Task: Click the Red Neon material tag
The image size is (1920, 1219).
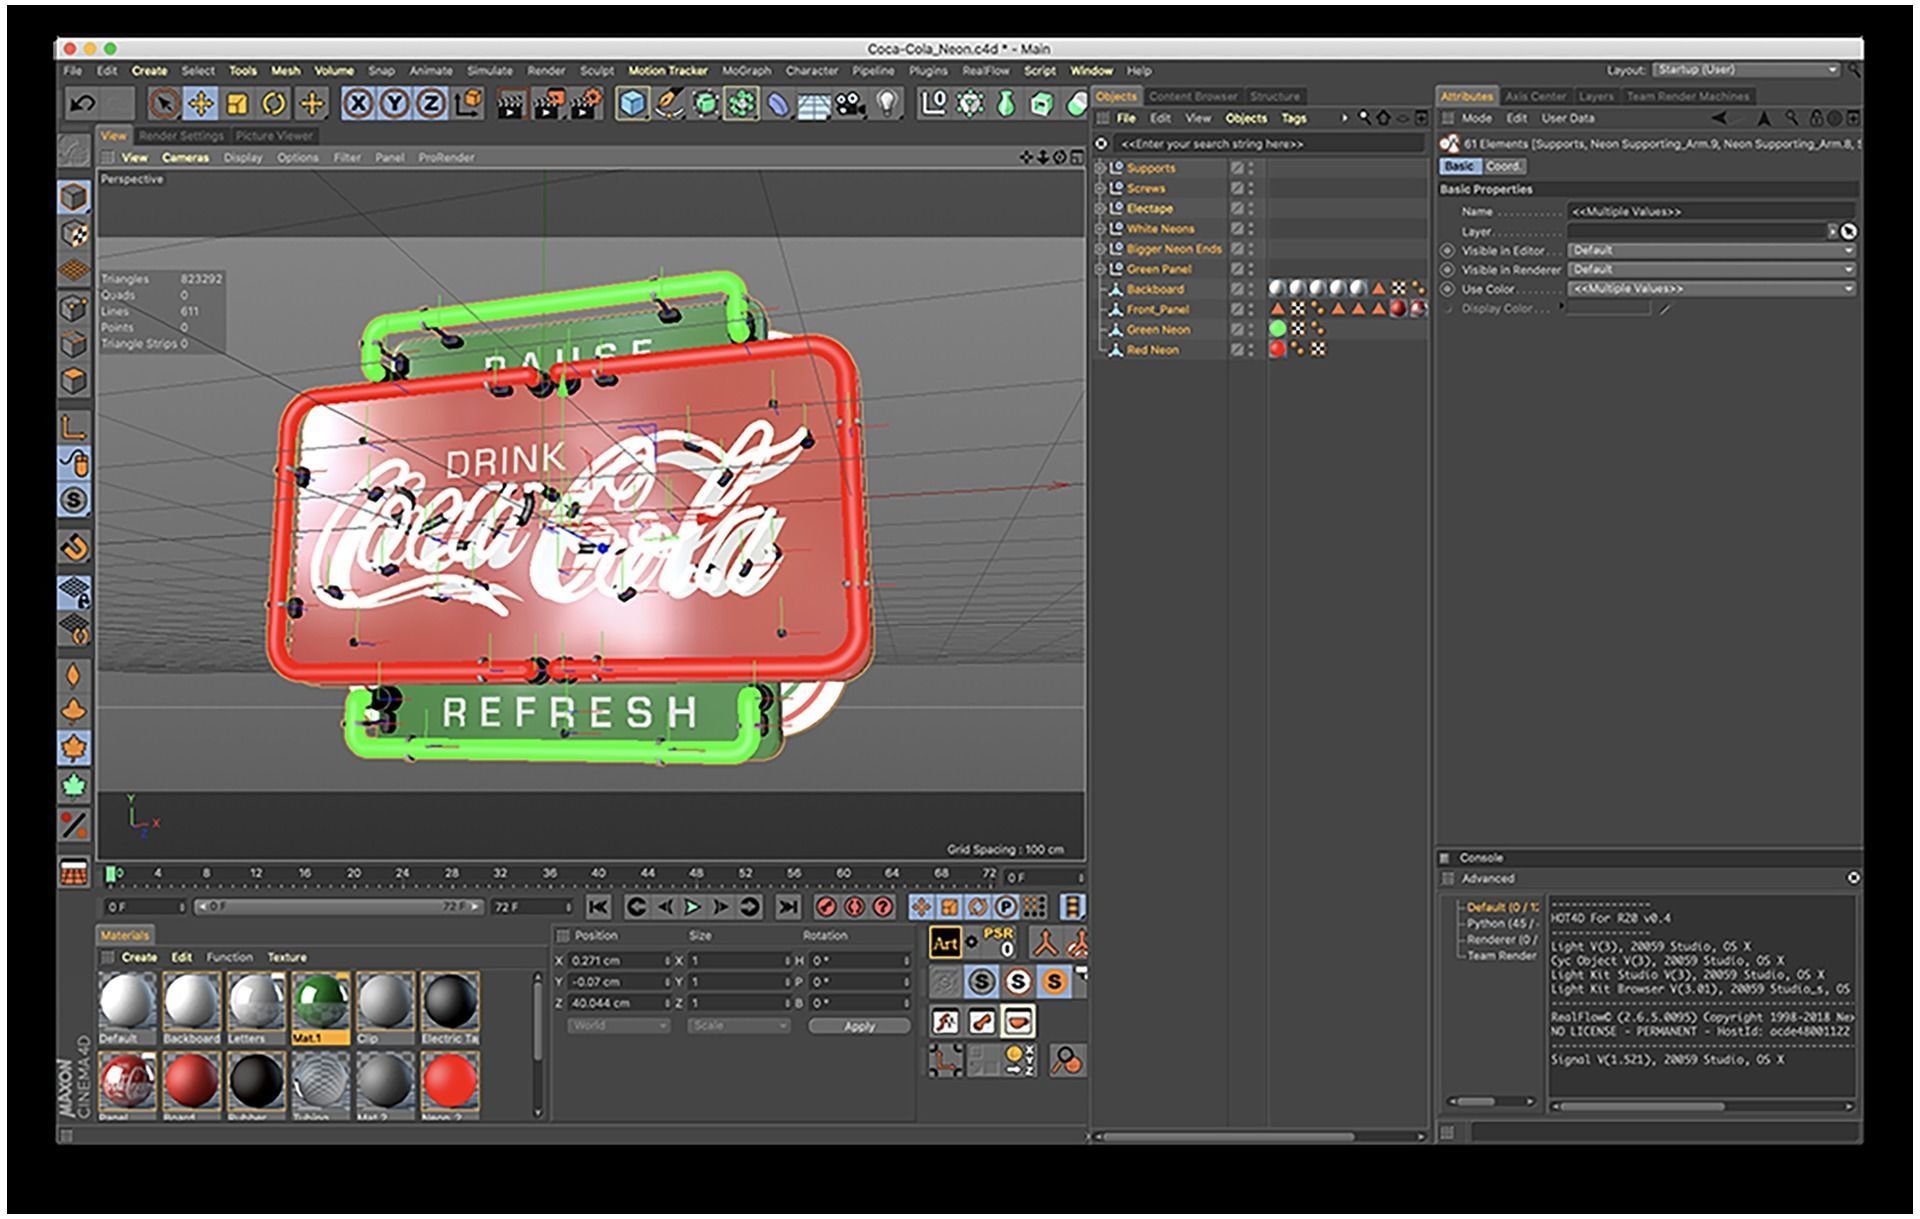Action: [1277, 349]
